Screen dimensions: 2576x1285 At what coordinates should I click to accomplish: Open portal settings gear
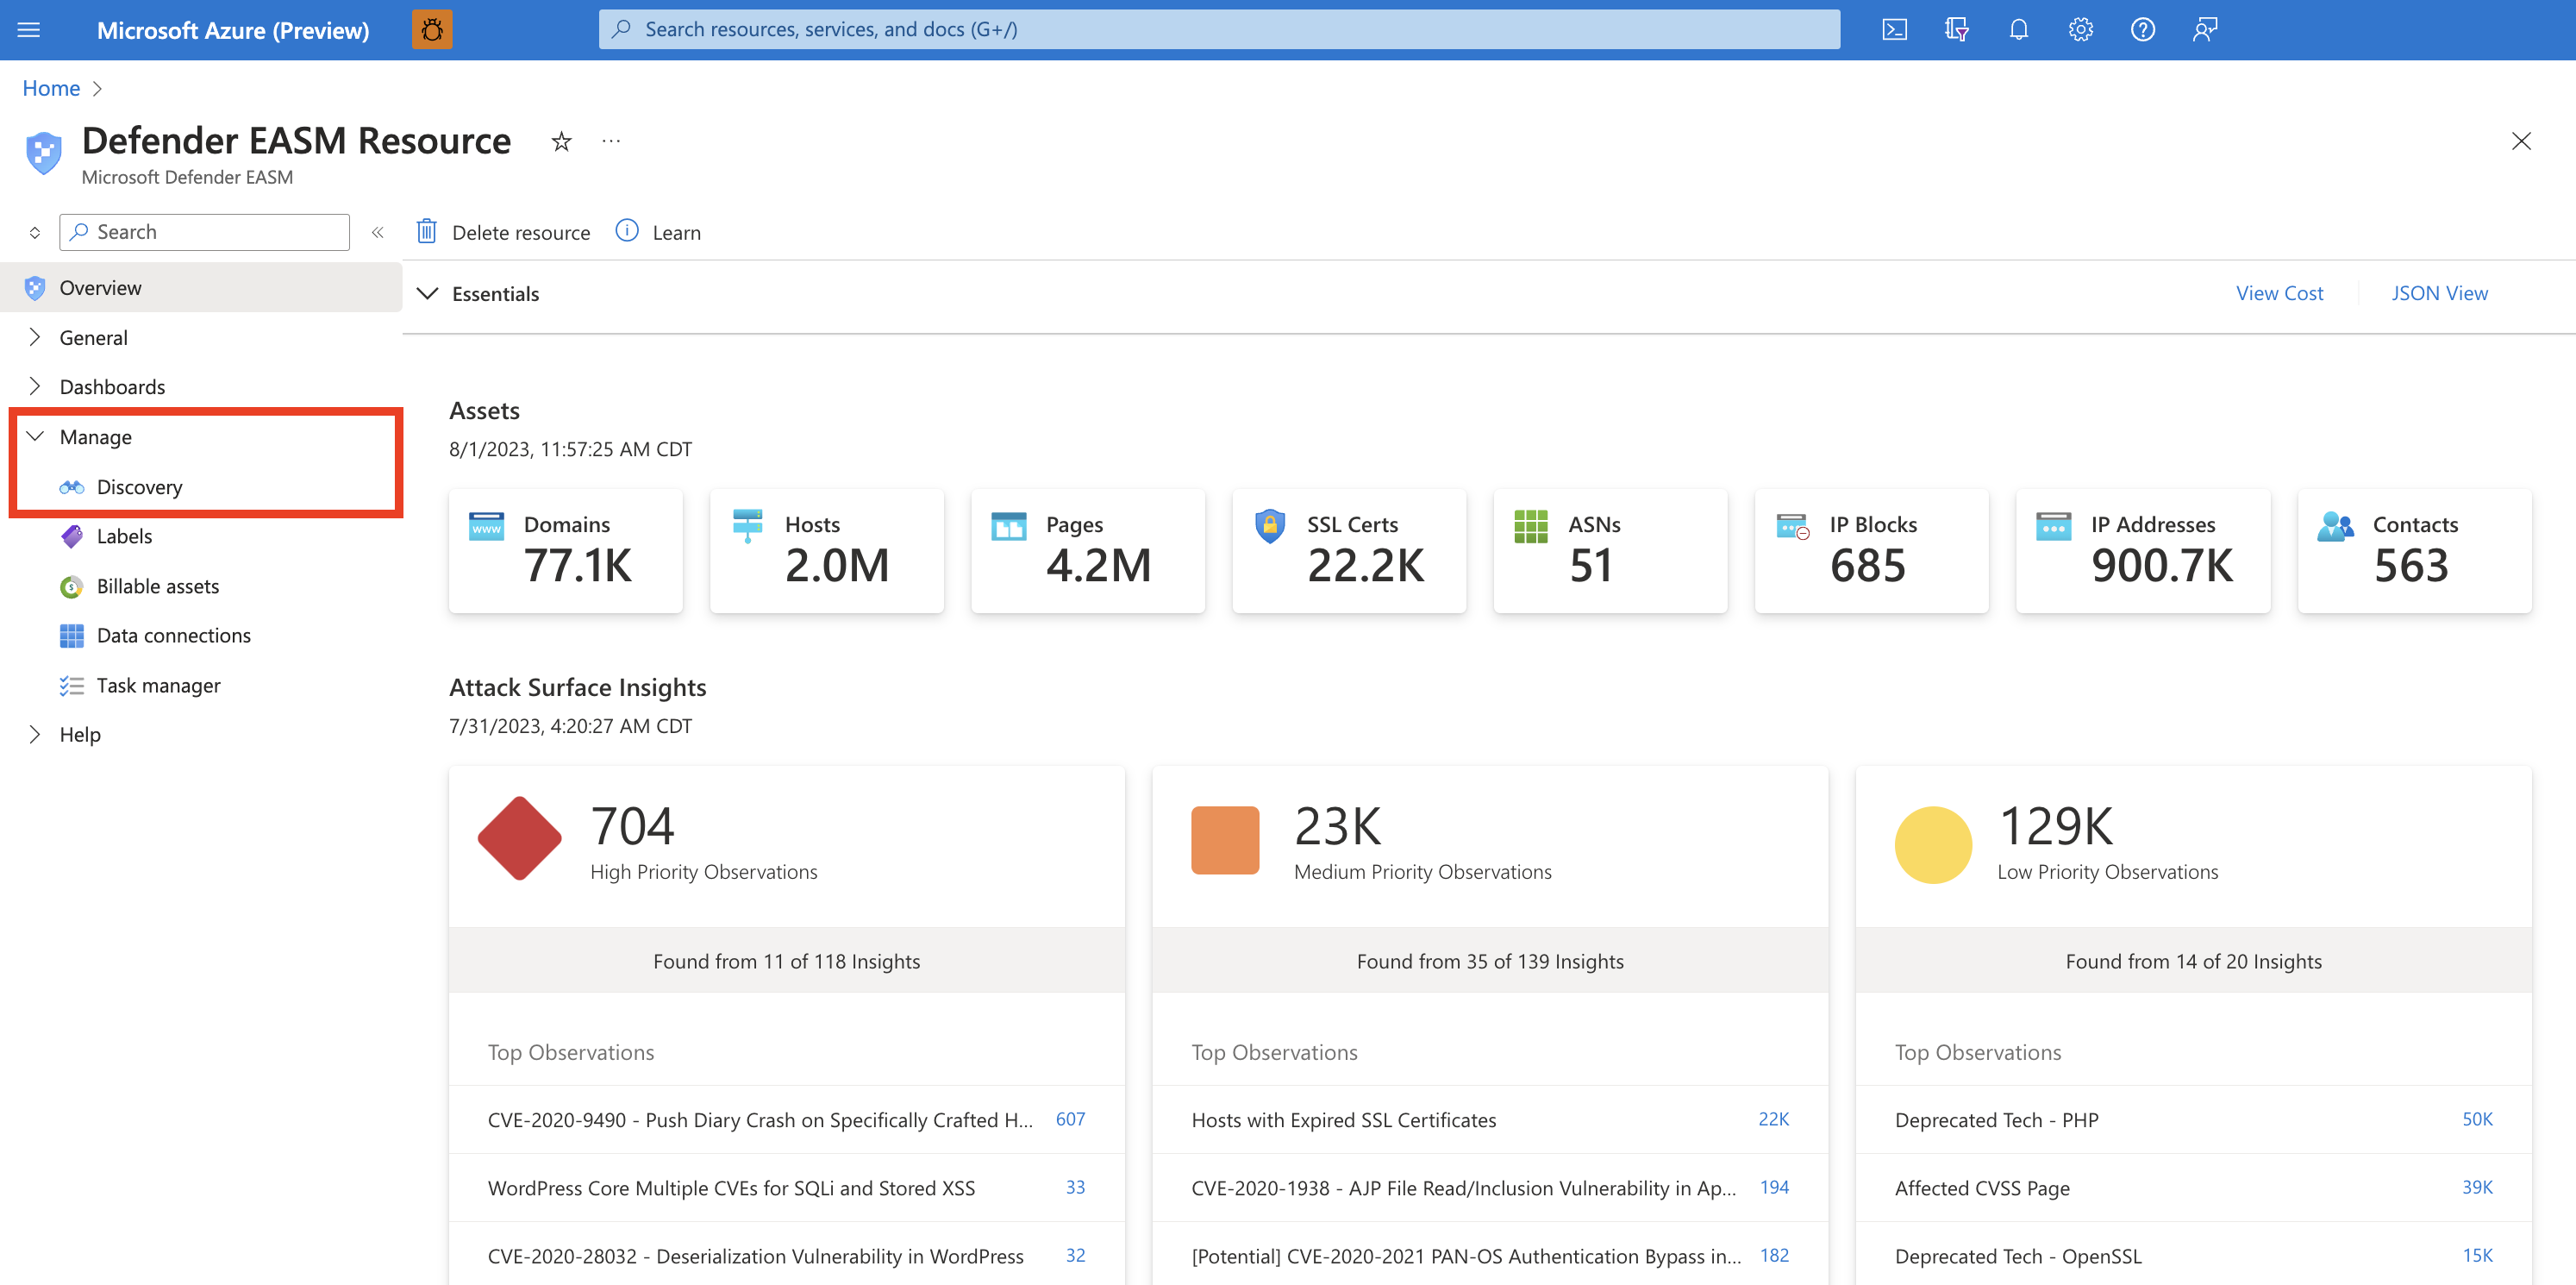[x=2080, y=29]
